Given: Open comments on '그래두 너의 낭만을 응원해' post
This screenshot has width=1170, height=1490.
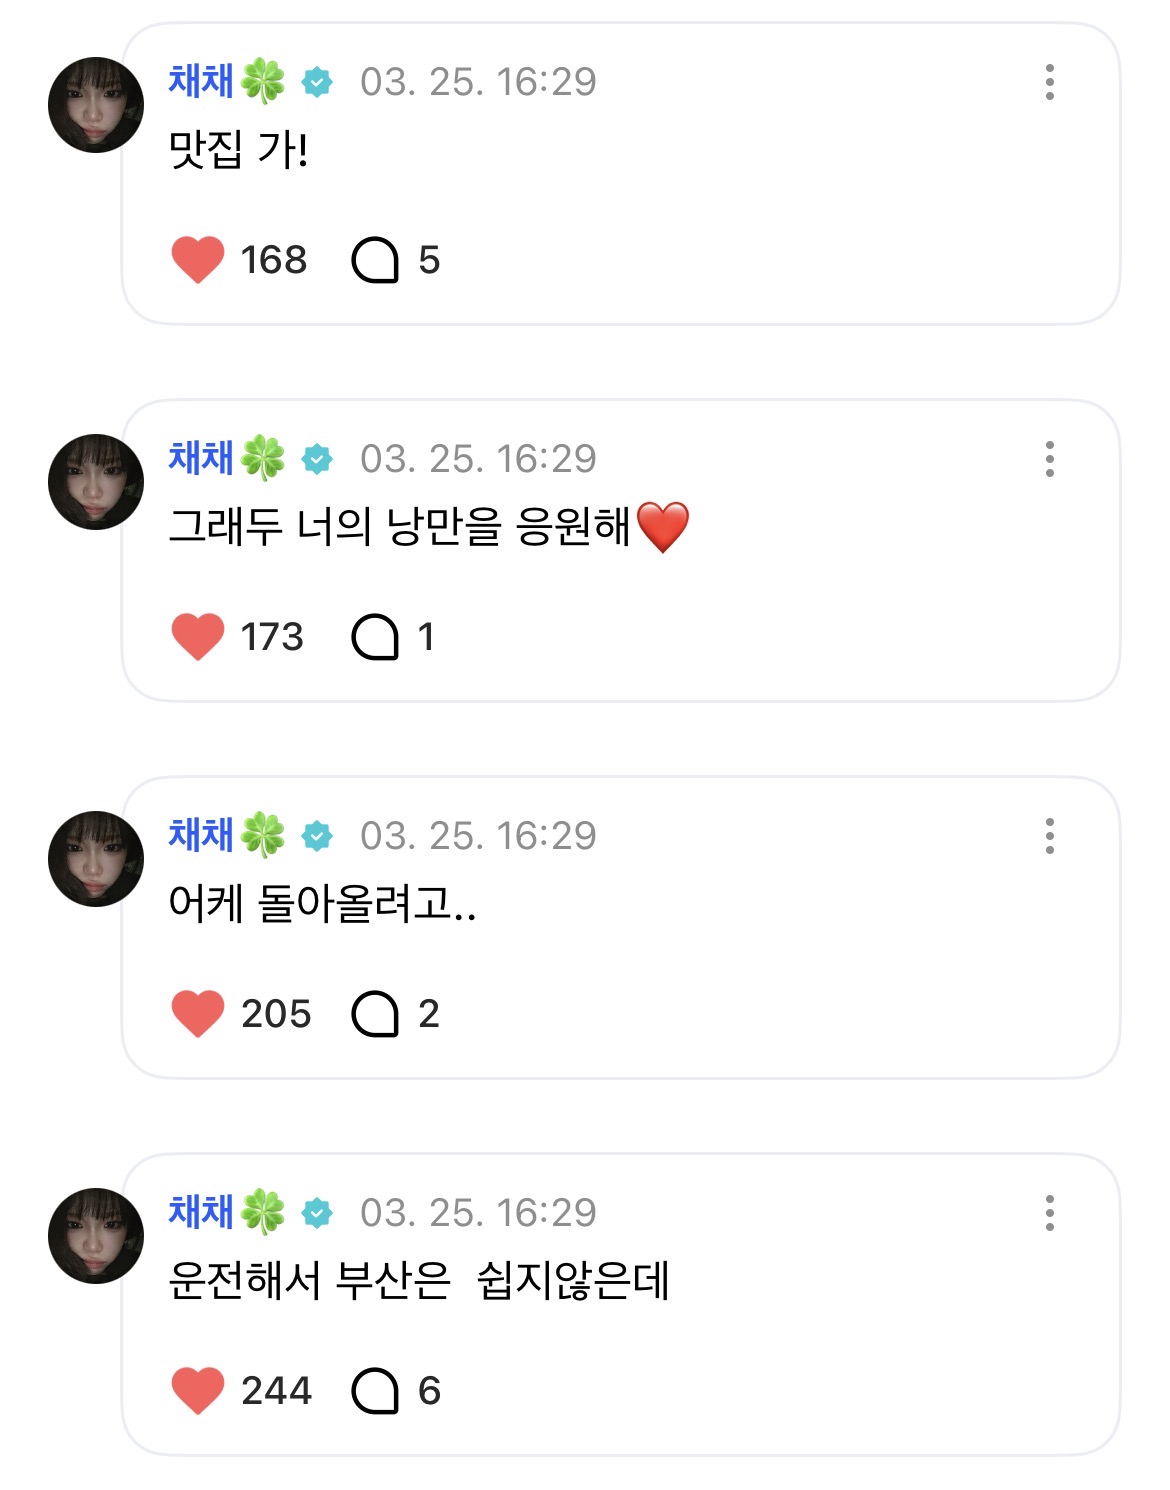Looking at the screenshot, I should (x=375, y=637).
